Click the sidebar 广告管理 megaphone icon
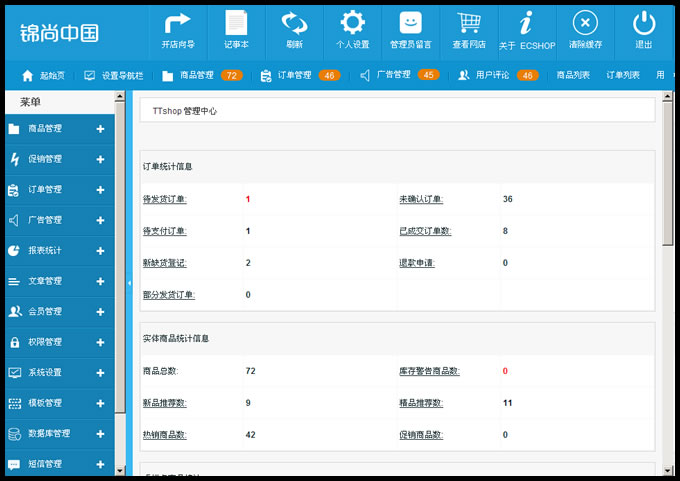 [14, 220]
